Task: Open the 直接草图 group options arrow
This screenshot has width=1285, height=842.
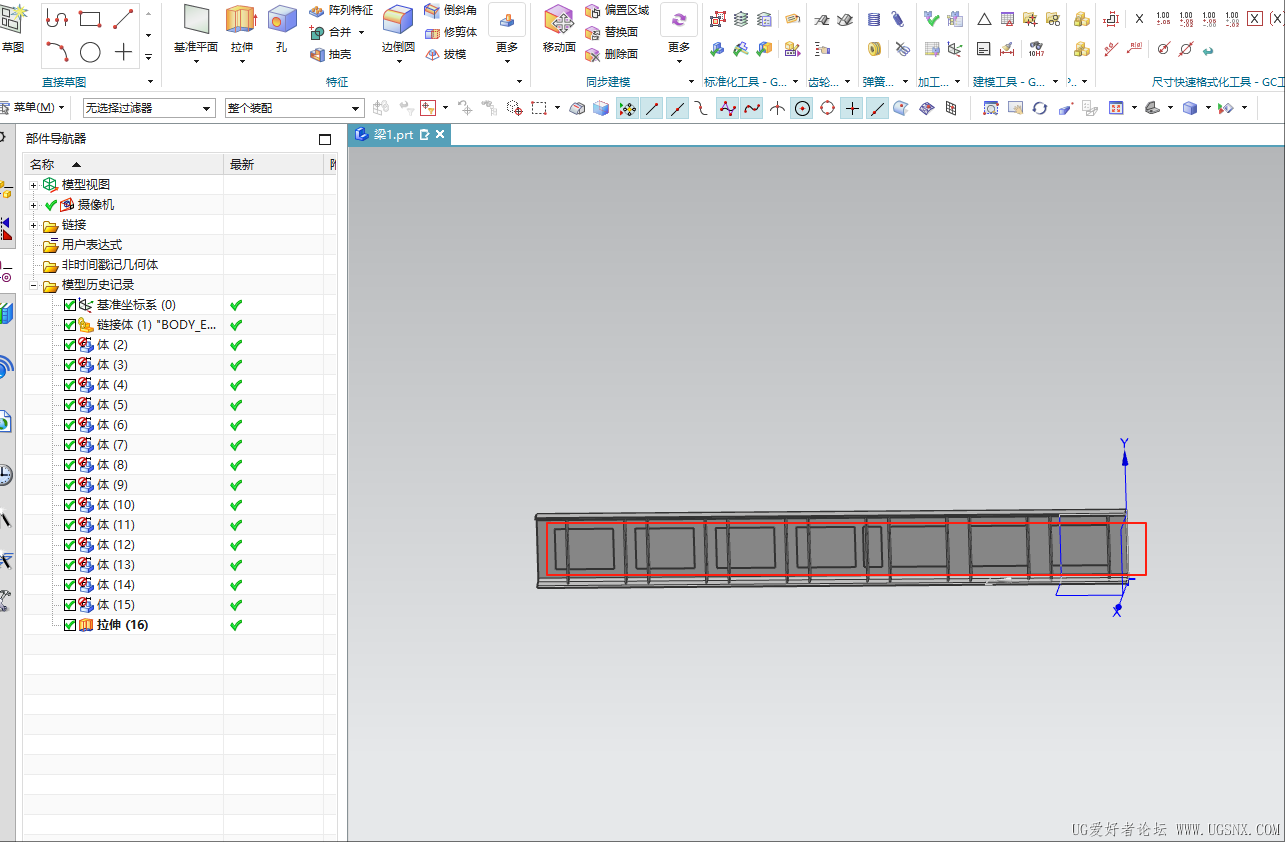Action: click(x=150, y=82)
